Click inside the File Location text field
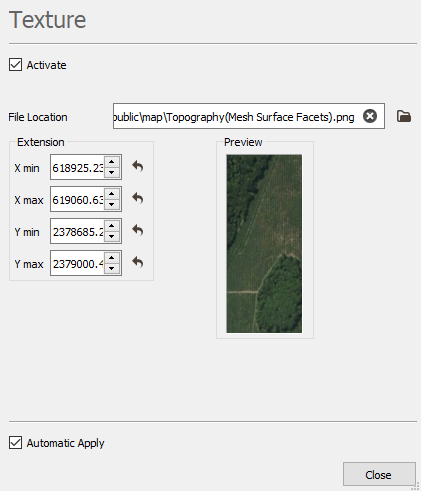The height and width of the screenshot is (491, 421). pos(237,116)
